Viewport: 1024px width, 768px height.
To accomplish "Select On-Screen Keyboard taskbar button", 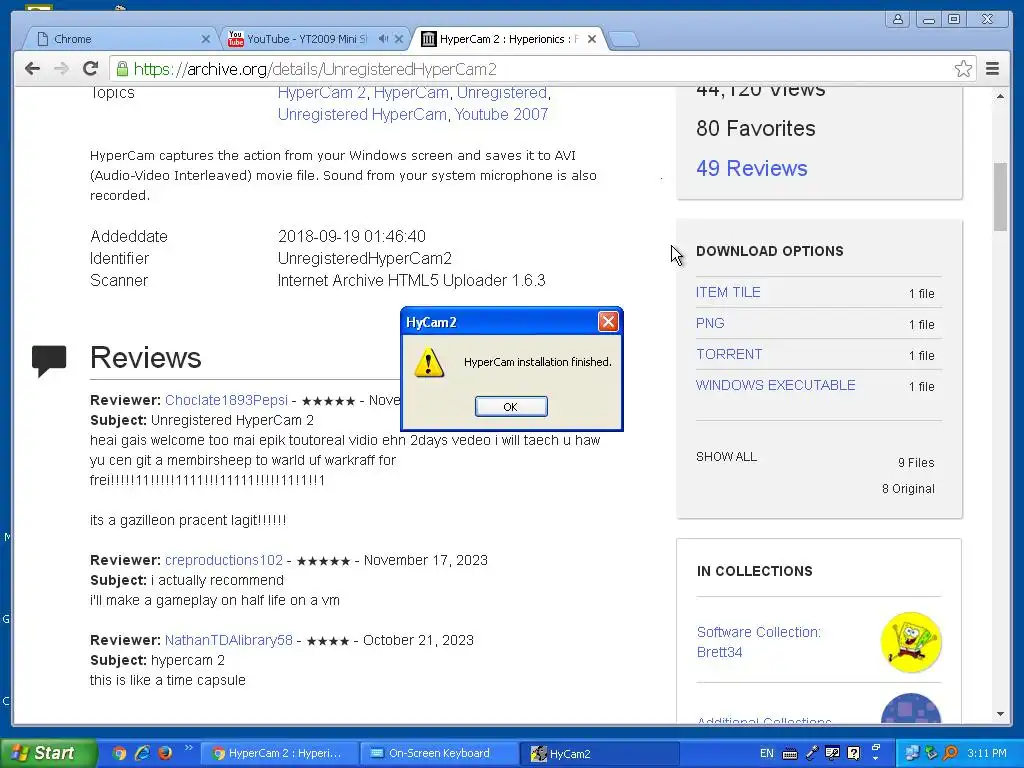I will 438,754.
